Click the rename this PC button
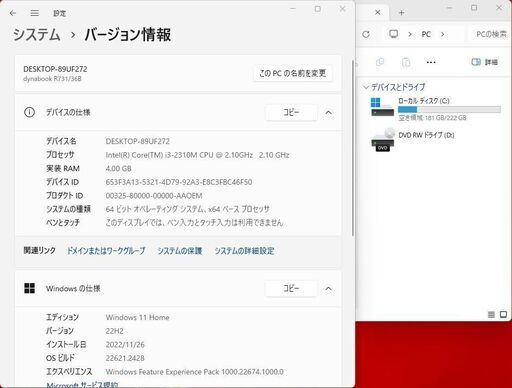The image size is (512, 388). click(x=292, y=73)
